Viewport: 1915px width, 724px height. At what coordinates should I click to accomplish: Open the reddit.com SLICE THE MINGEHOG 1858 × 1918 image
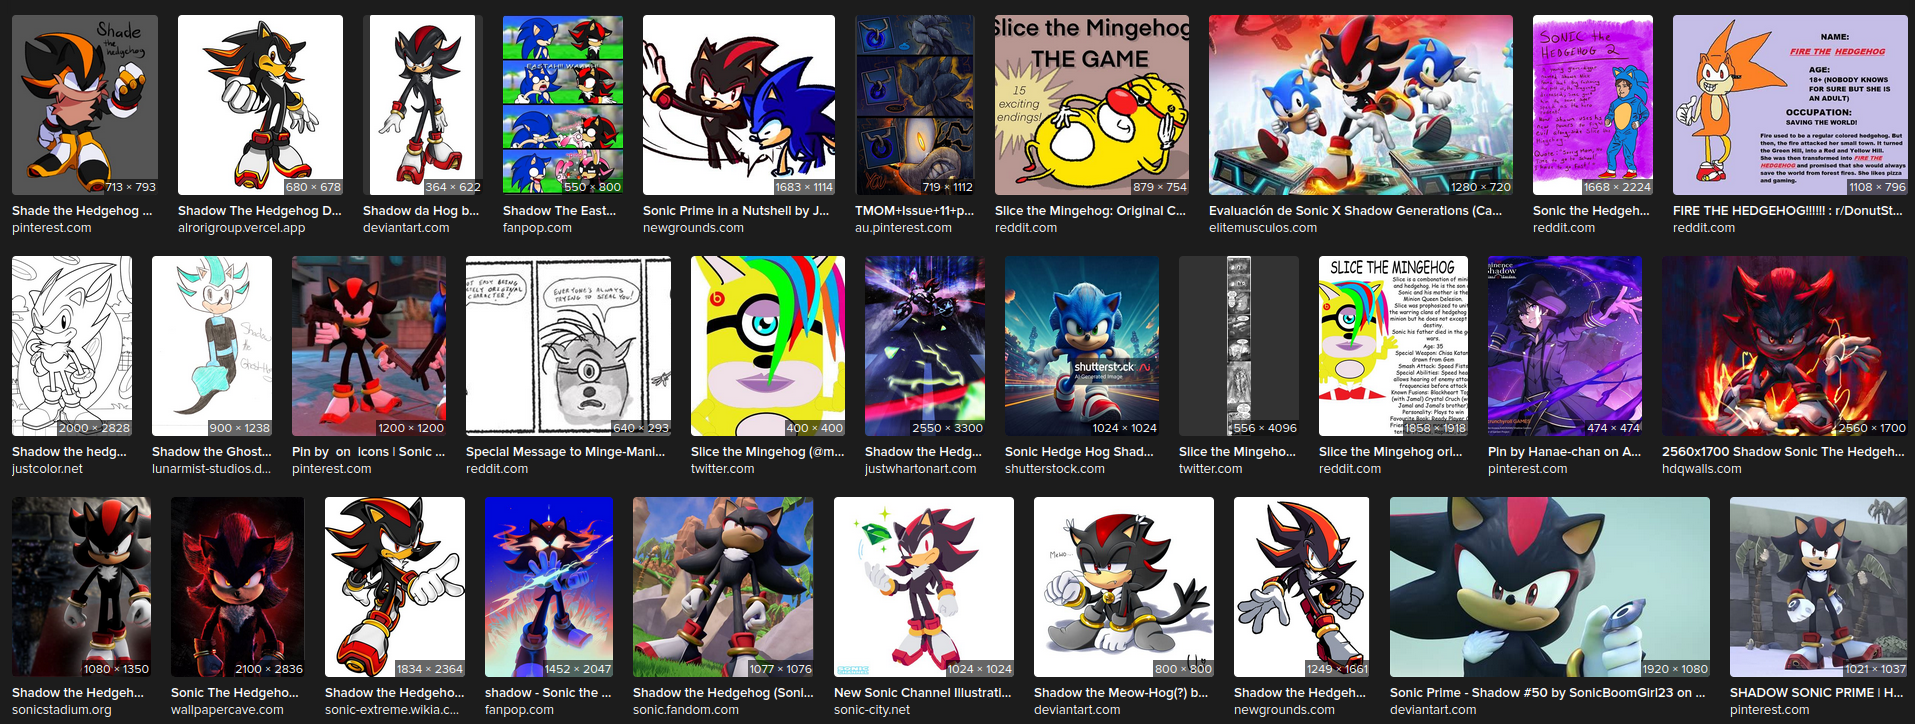1393,346
